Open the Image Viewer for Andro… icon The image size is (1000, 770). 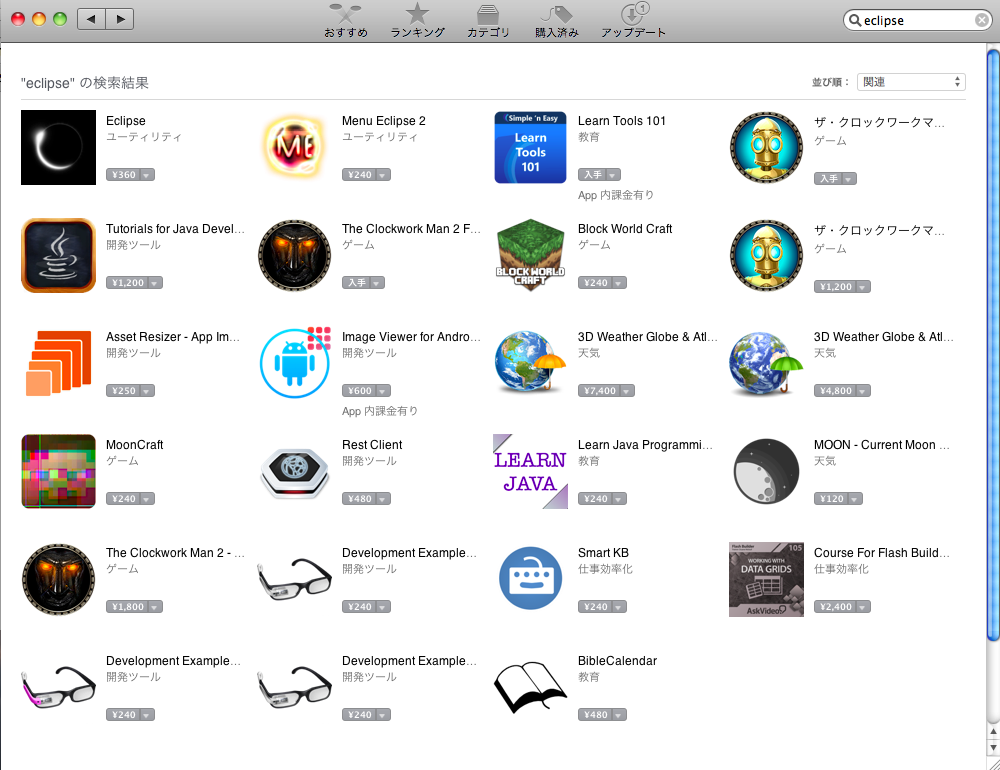[295, 363]
